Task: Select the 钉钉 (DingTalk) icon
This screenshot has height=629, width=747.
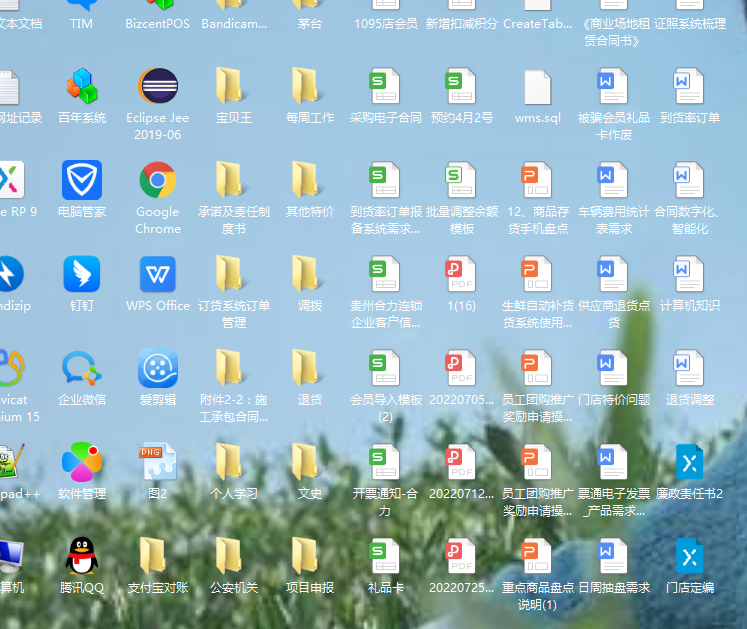Action: pos(82,275)
